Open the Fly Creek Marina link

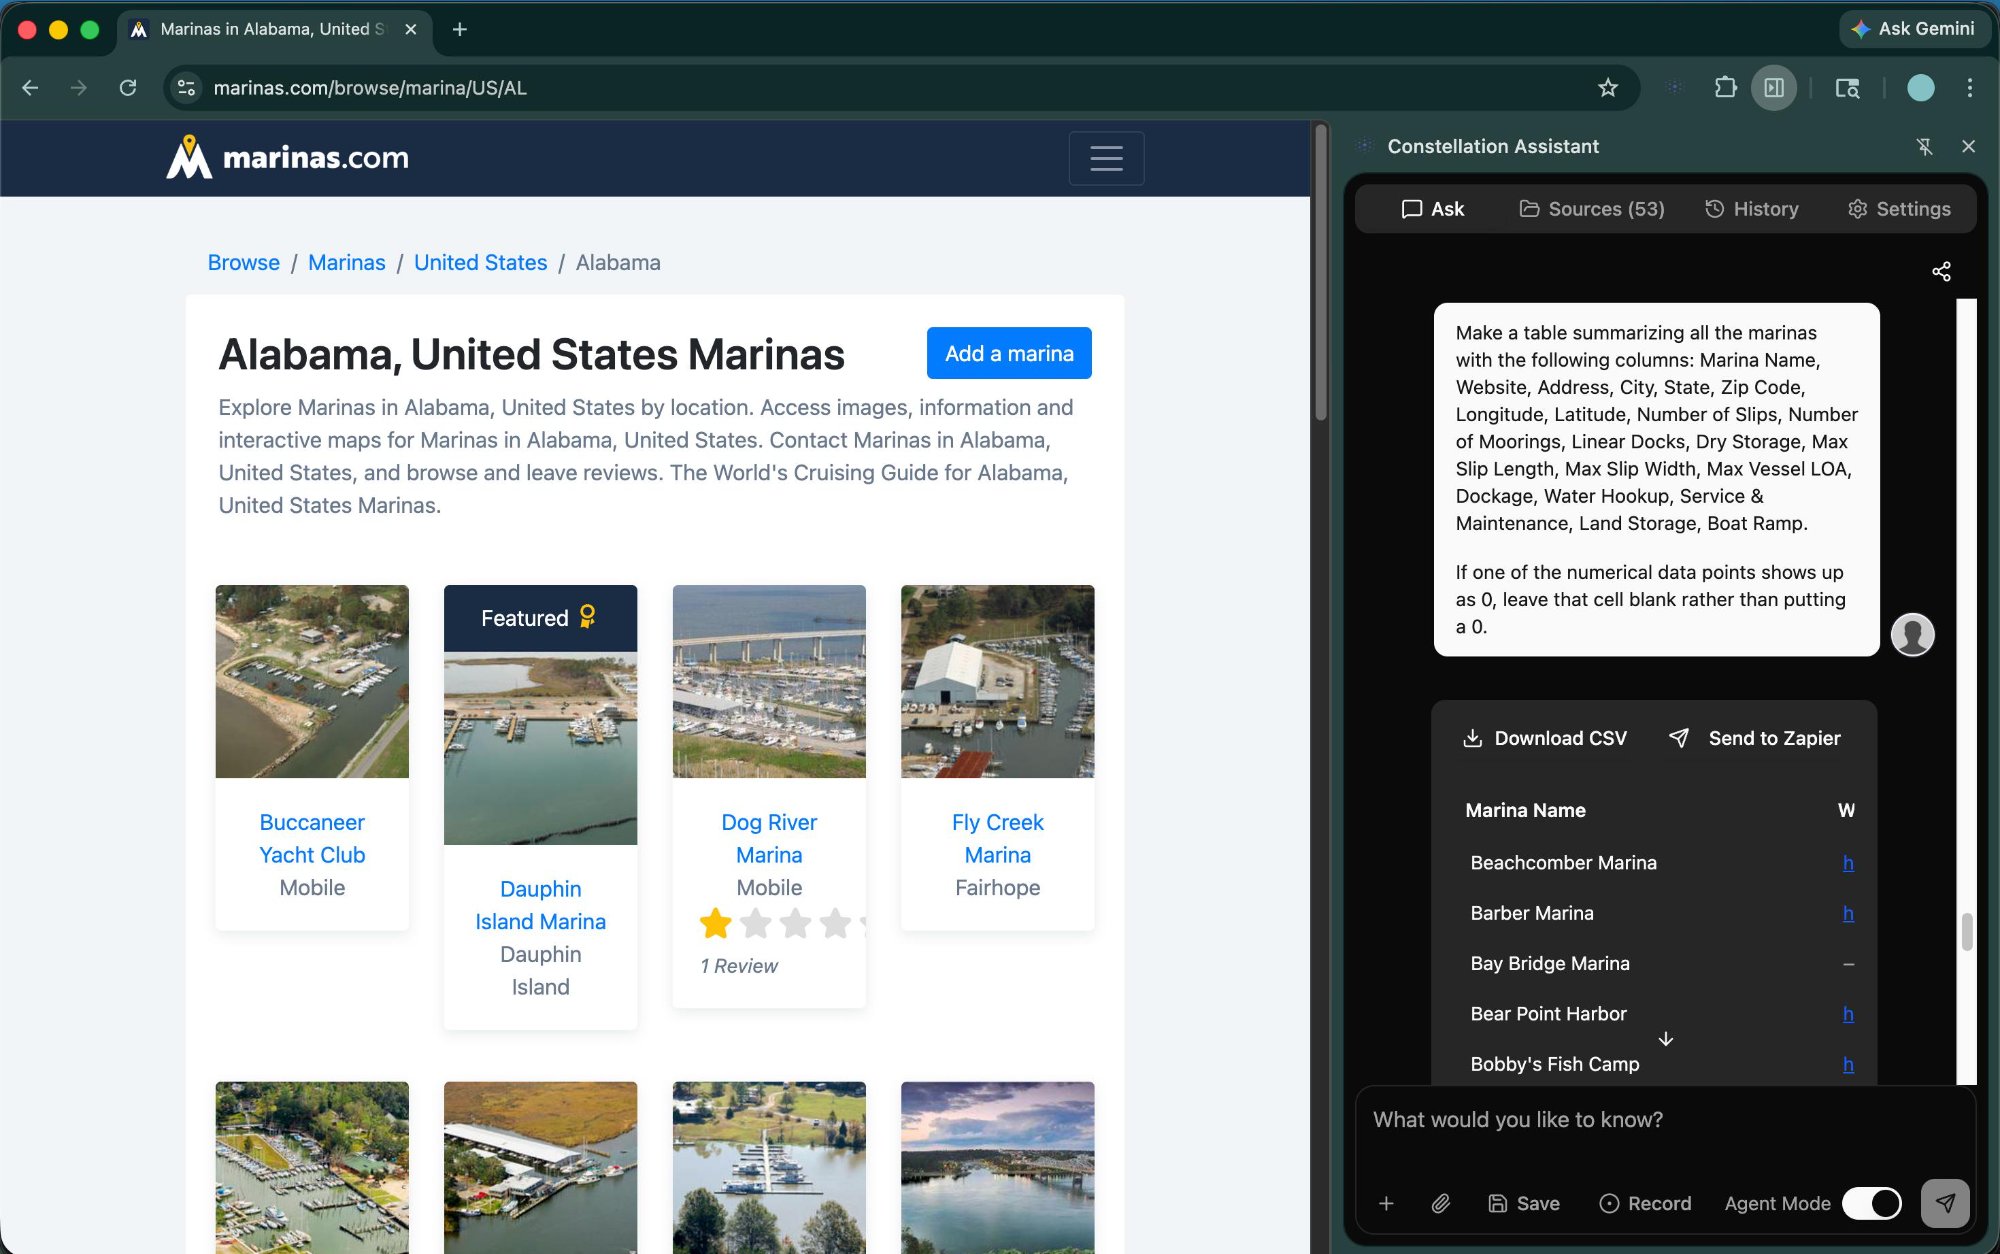pos(997,838)
